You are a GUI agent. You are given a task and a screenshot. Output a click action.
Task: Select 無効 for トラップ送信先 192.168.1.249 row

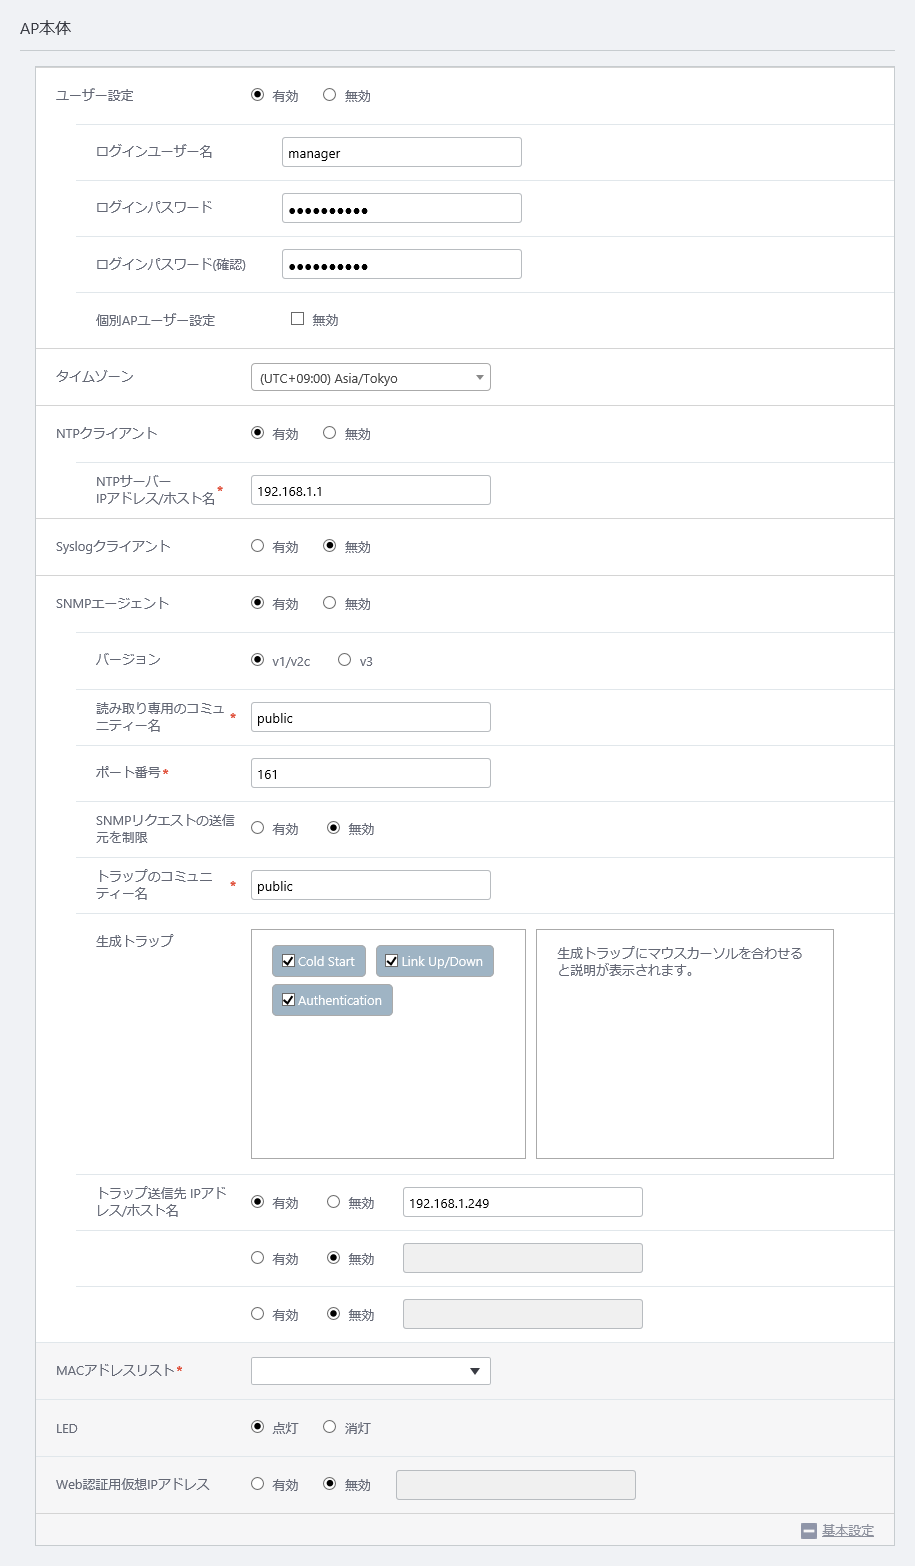(x=333, y=1202)
